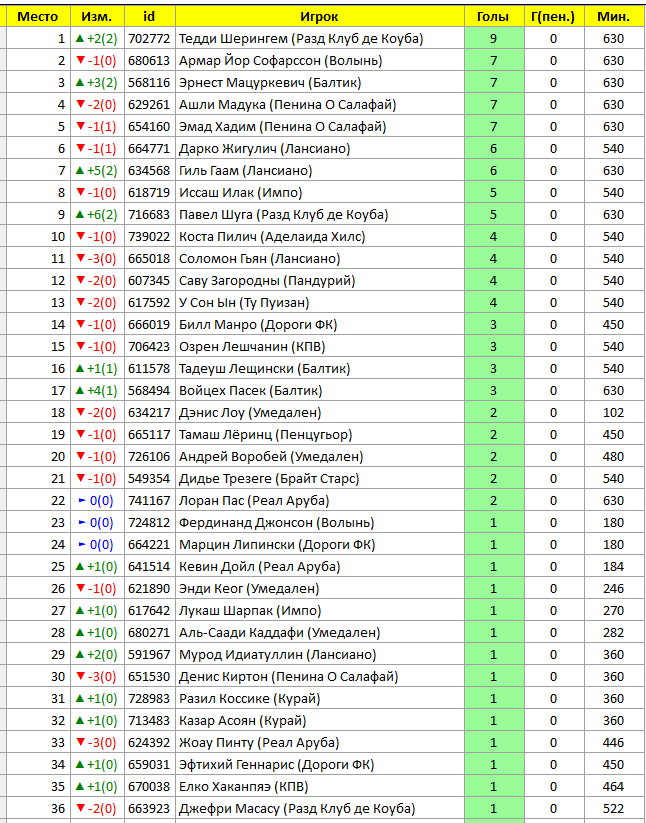Click cell Тадеуш Лещински (Балтик)
The height and width of the screenshot is (823, 646).
pos(320,369)
